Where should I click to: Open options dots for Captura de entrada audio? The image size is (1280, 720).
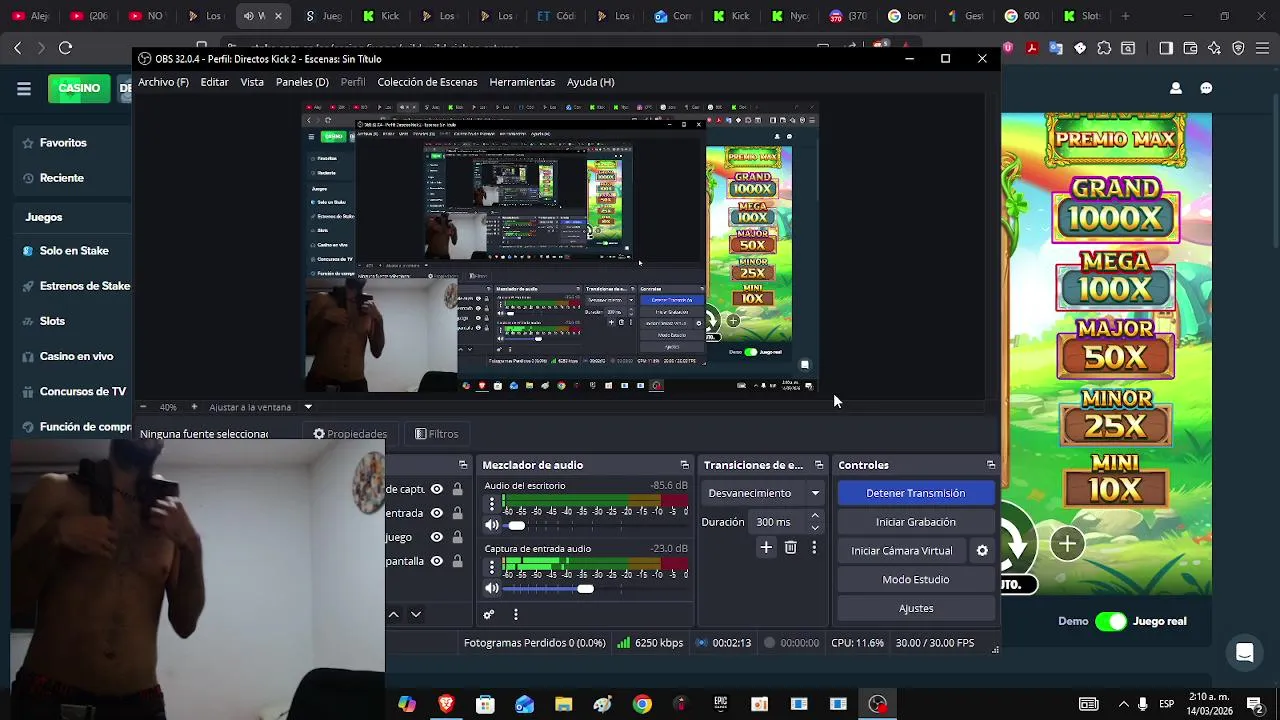point(491,567)
